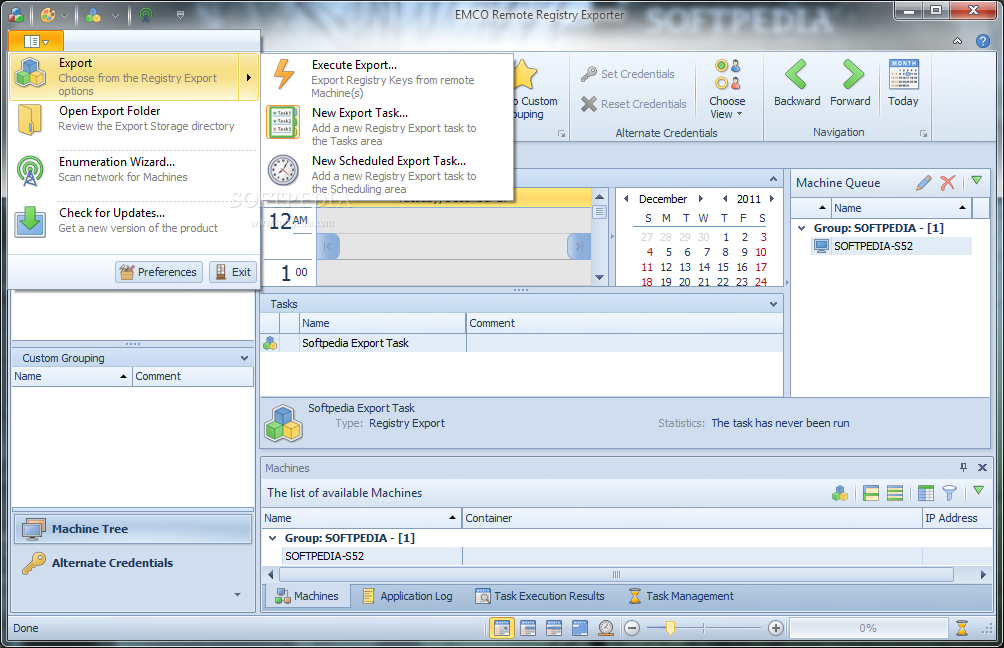Open help with the question mark icon
The width and height of the screenshot is (1004, 648).
983,41
